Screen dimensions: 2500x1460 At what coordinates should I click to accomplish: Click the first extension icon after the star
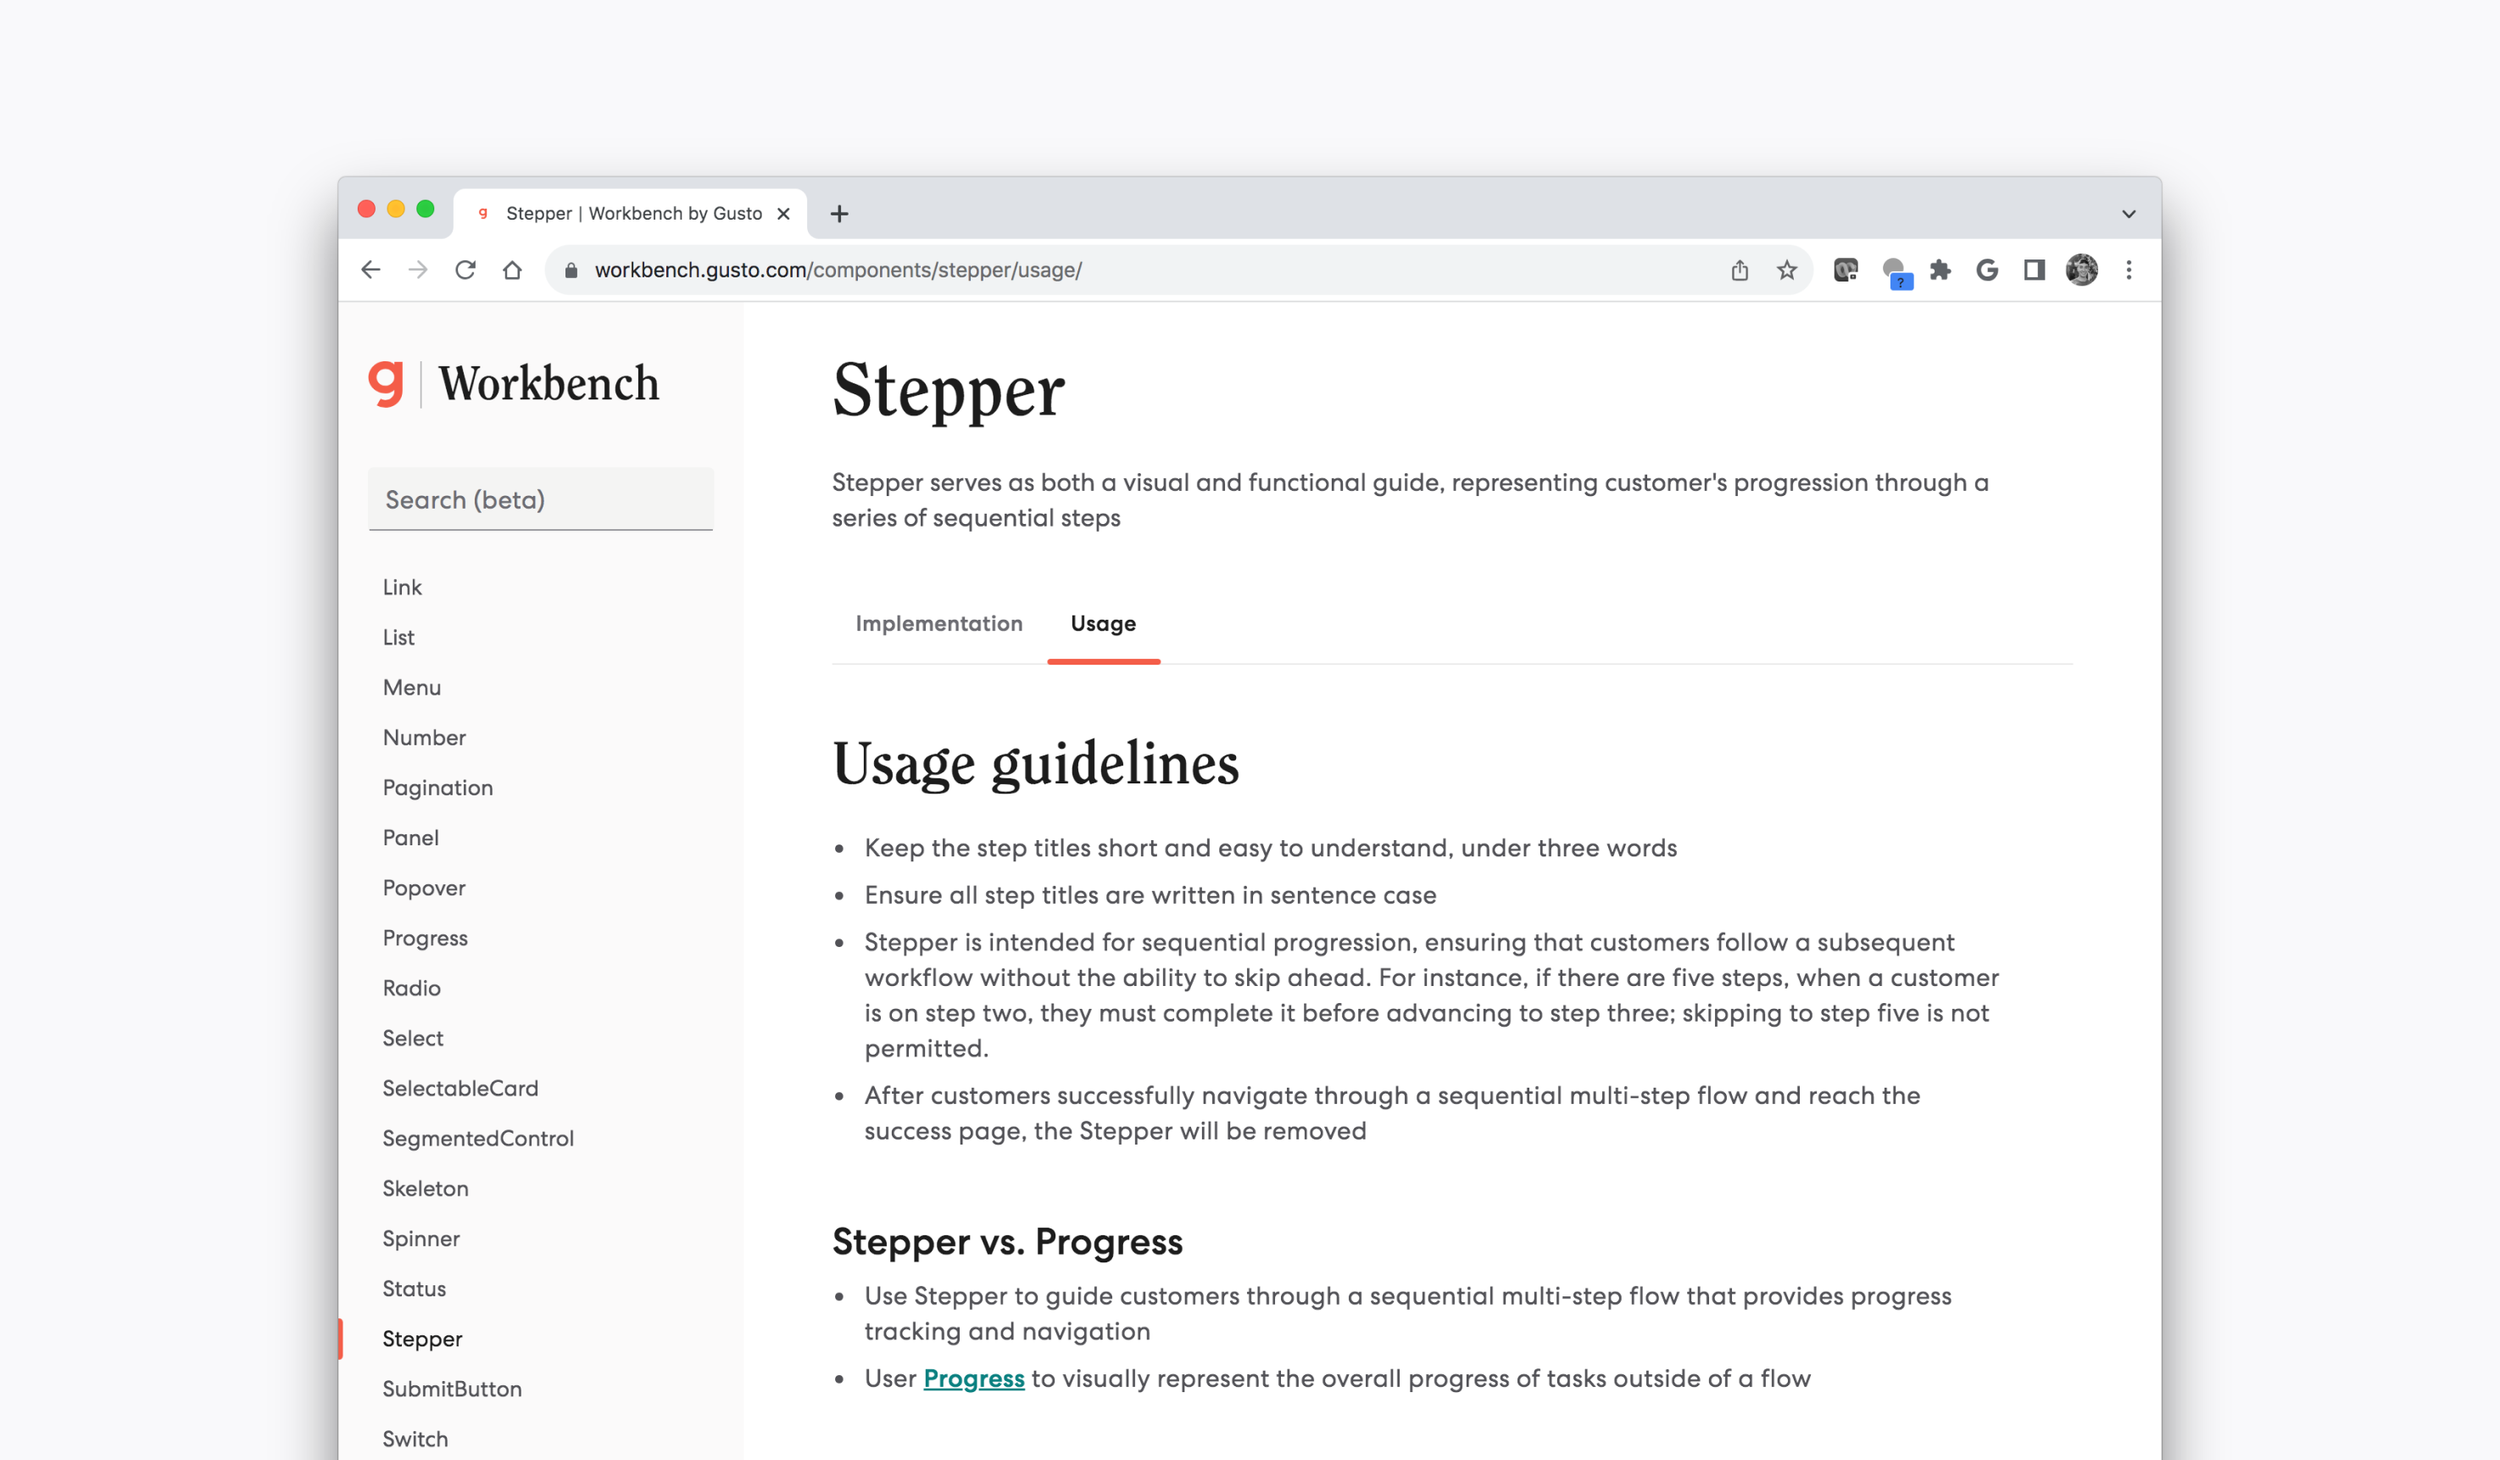(1846, 270)
